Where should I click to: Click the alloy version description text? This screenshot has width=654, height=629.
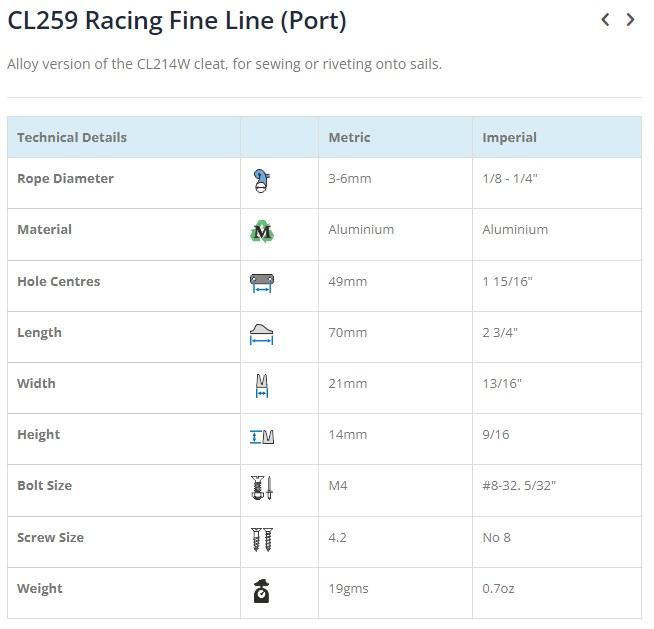pos(224,64)
